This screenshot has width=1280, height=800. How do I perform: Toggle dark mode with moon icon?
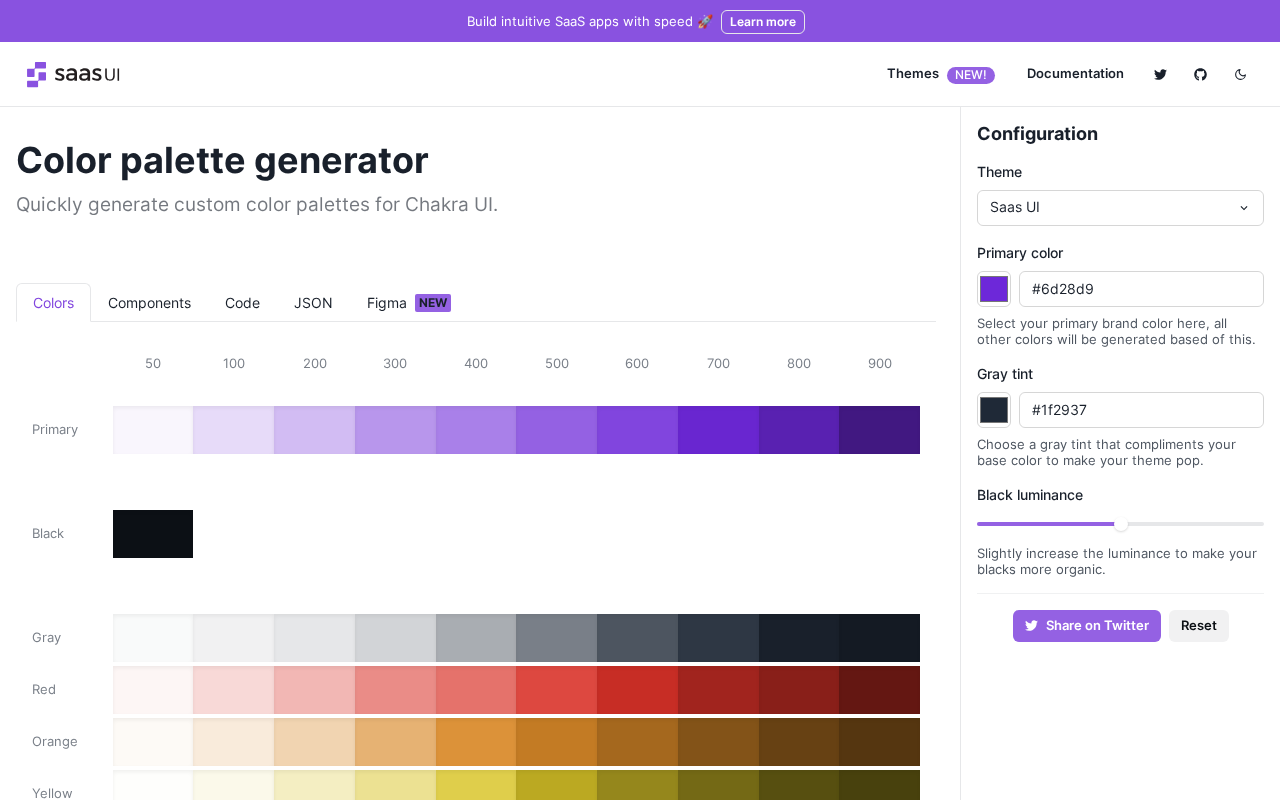(1240, 74)
